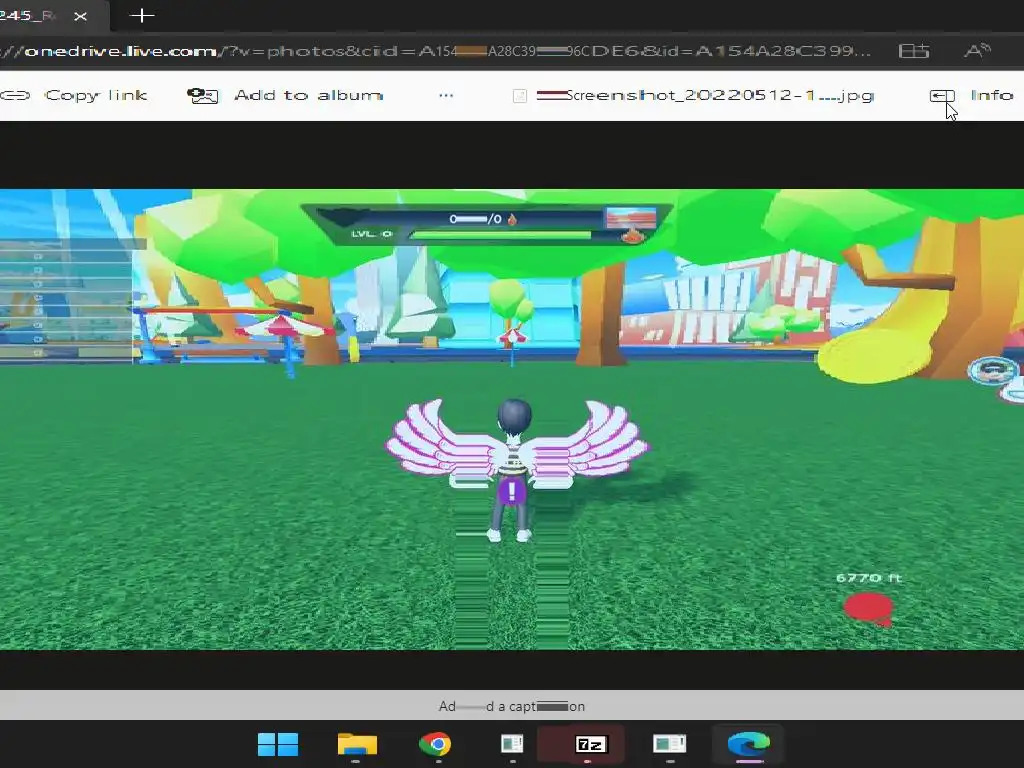Click the round avatar icon at the right edge
This screenshot has height=768, width=1024.
[993, 371]
